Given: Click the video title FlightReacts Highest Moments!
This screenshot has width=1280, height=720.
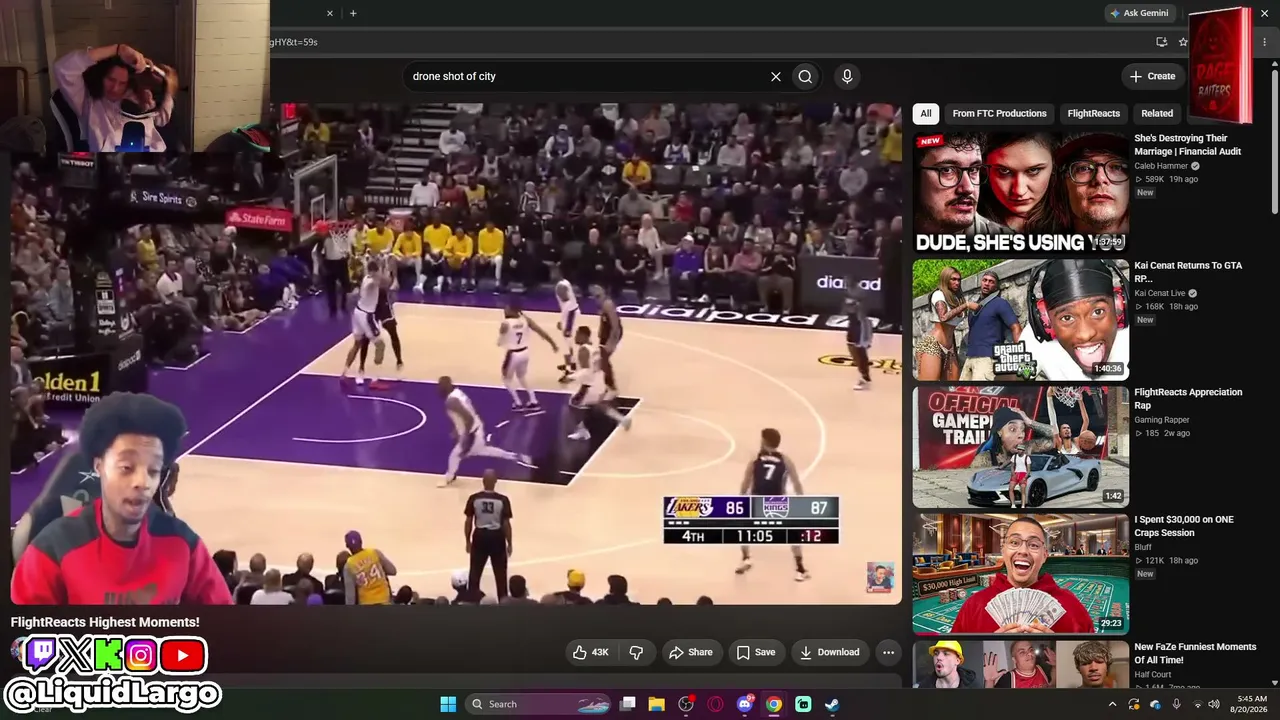Looking at the screenshot, I should pyautogui.click(x=105, y=622).
